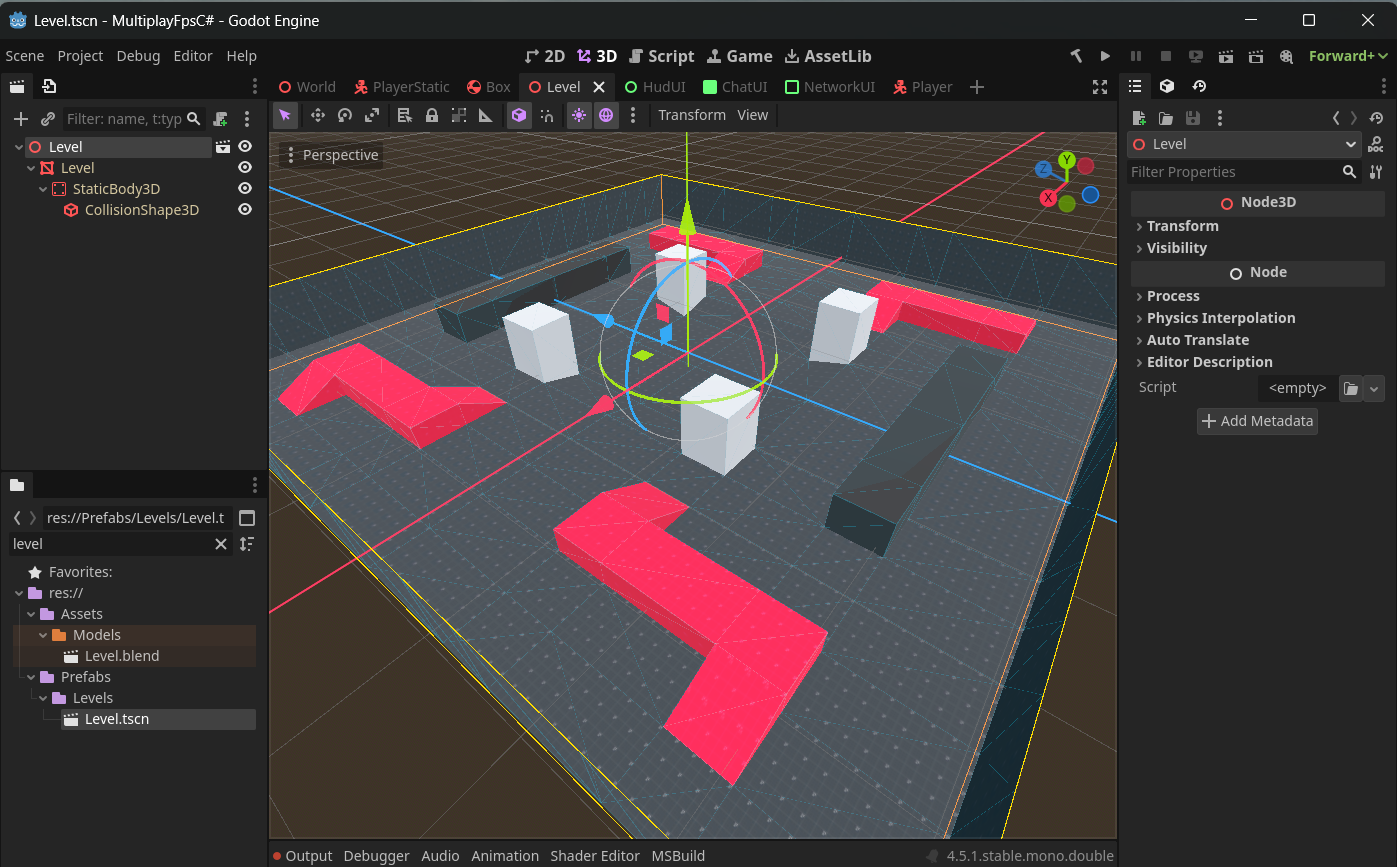Create a new resource in Inspector
The width and height of the screenshot is (1397, 867).
(1138, 118)
